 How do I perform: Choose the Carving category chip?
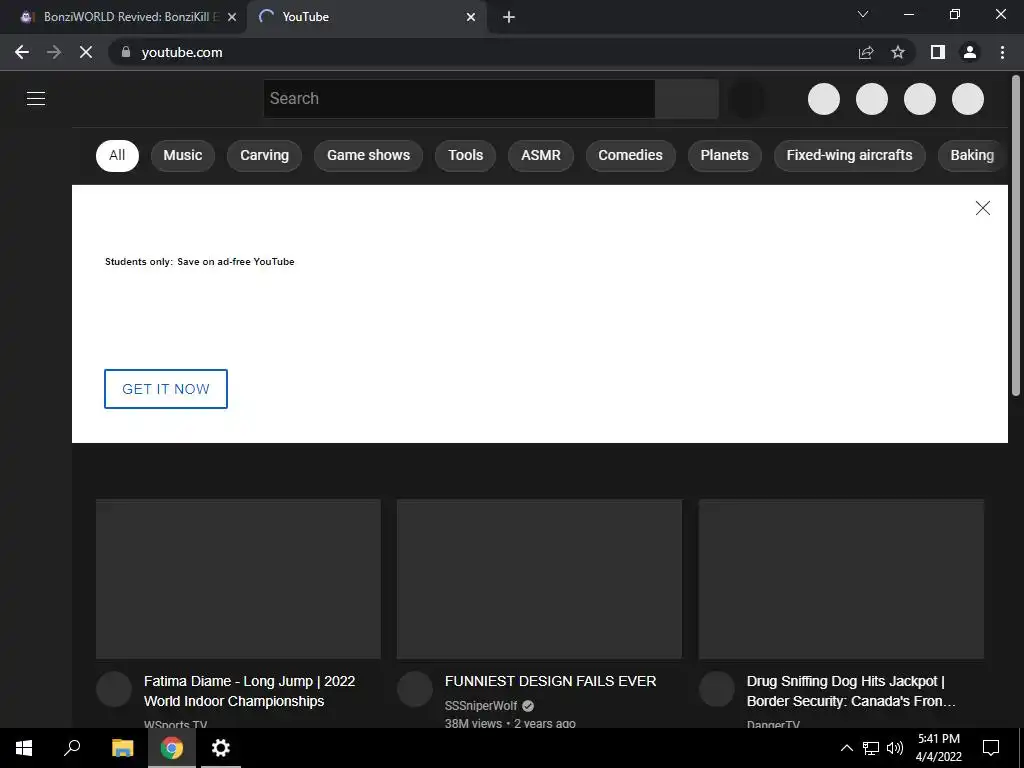pos(264,155)
